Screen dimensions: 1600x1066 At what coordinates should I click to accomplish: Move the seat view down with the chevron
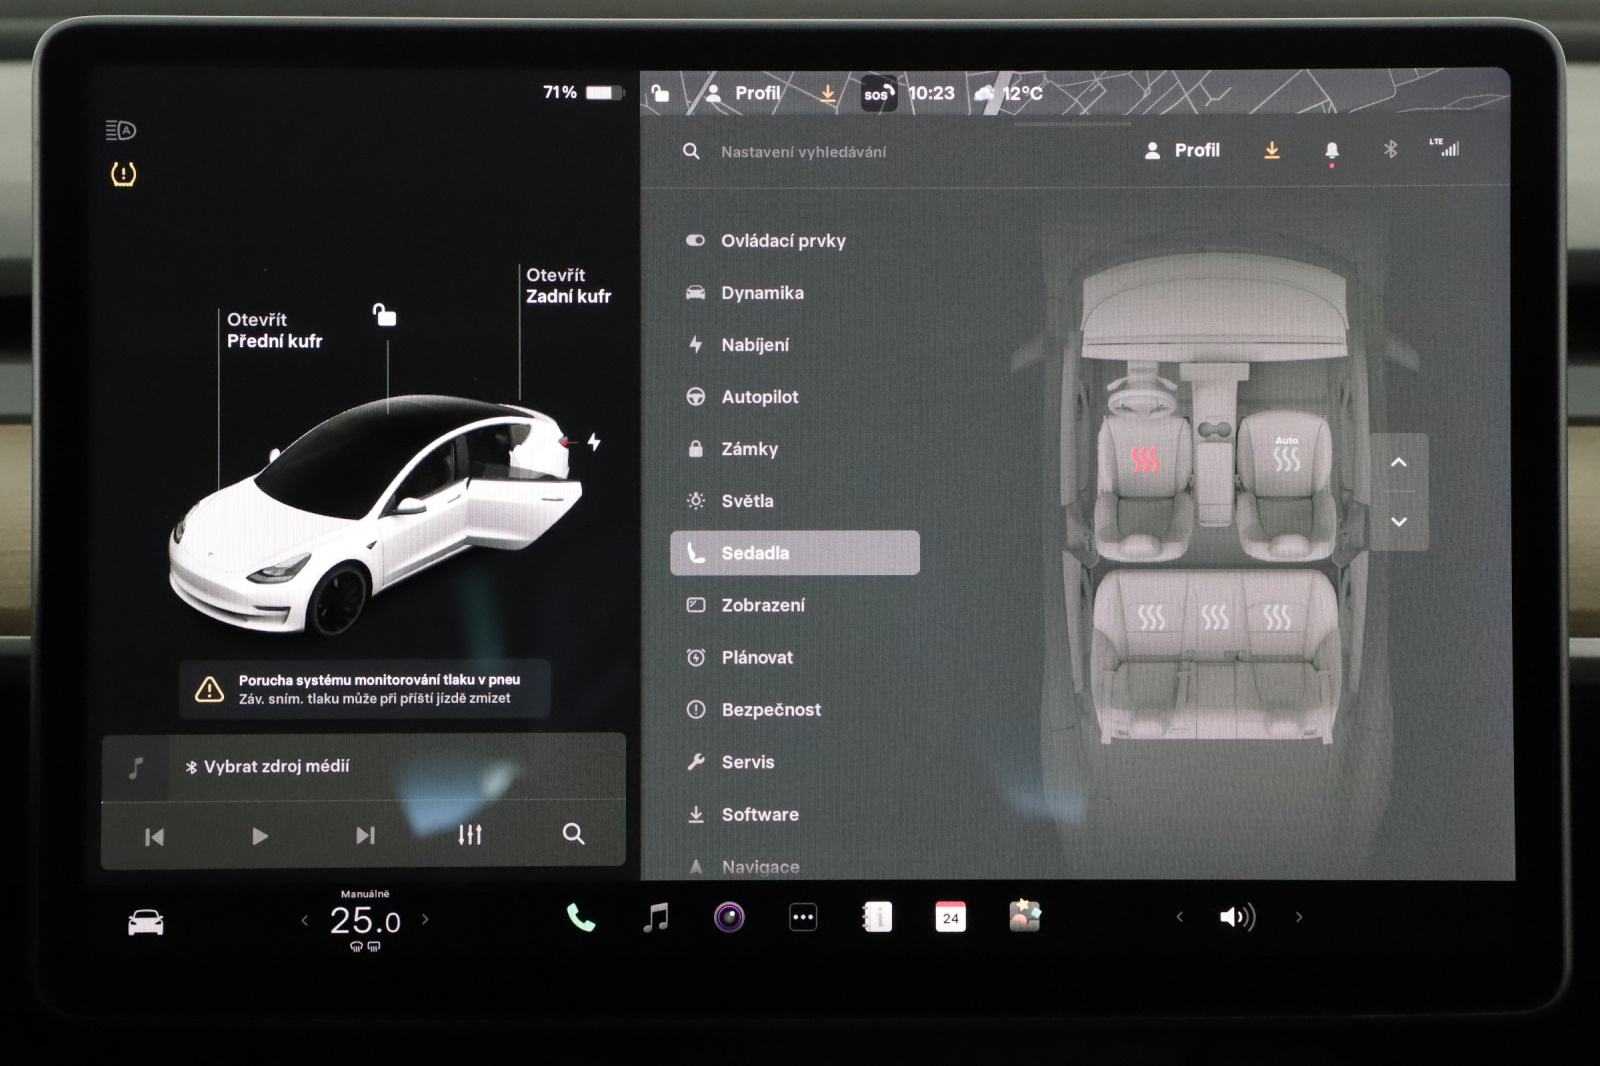pos(1399,522)
